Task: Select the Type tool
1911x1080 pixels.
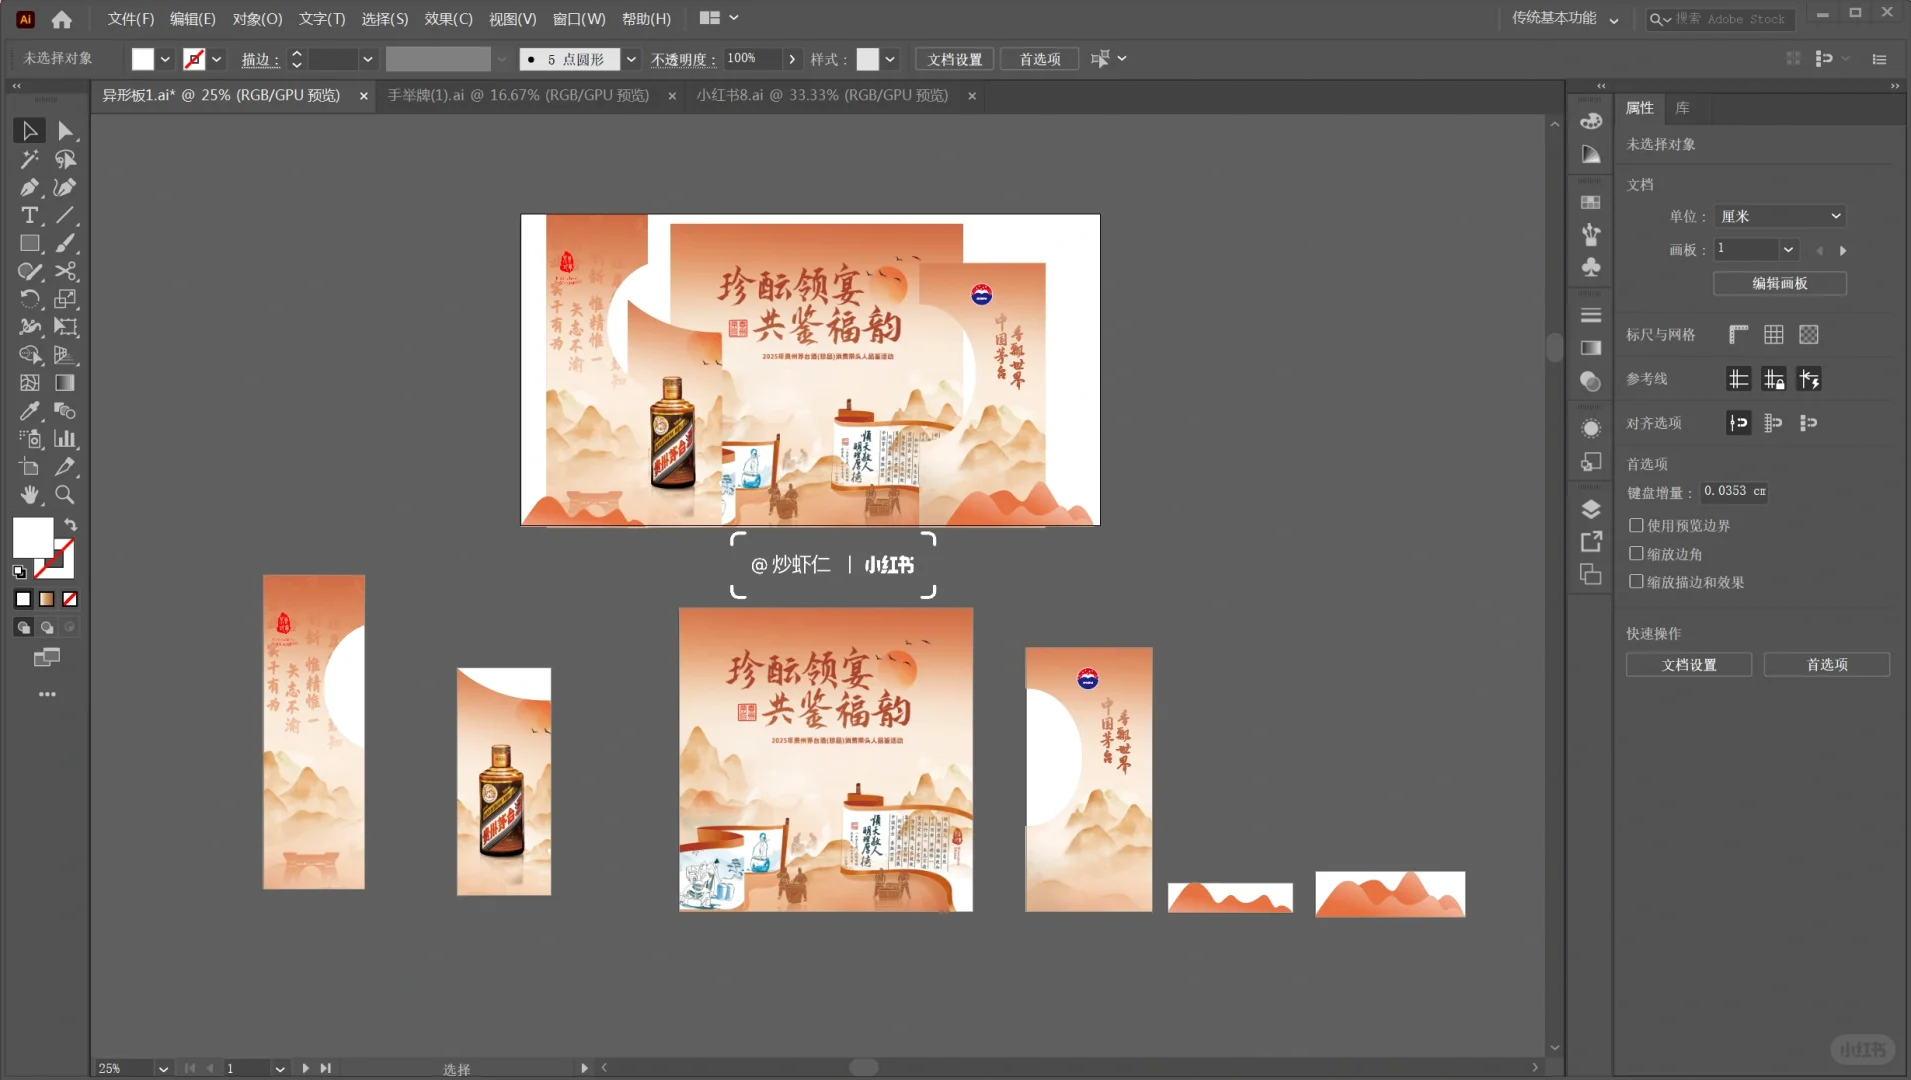Action: click(x=29, y=215)
